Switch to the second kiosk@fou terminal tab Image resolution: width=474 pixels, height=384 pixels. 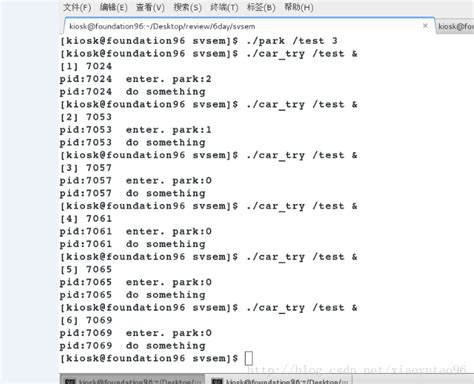[456, 26]
